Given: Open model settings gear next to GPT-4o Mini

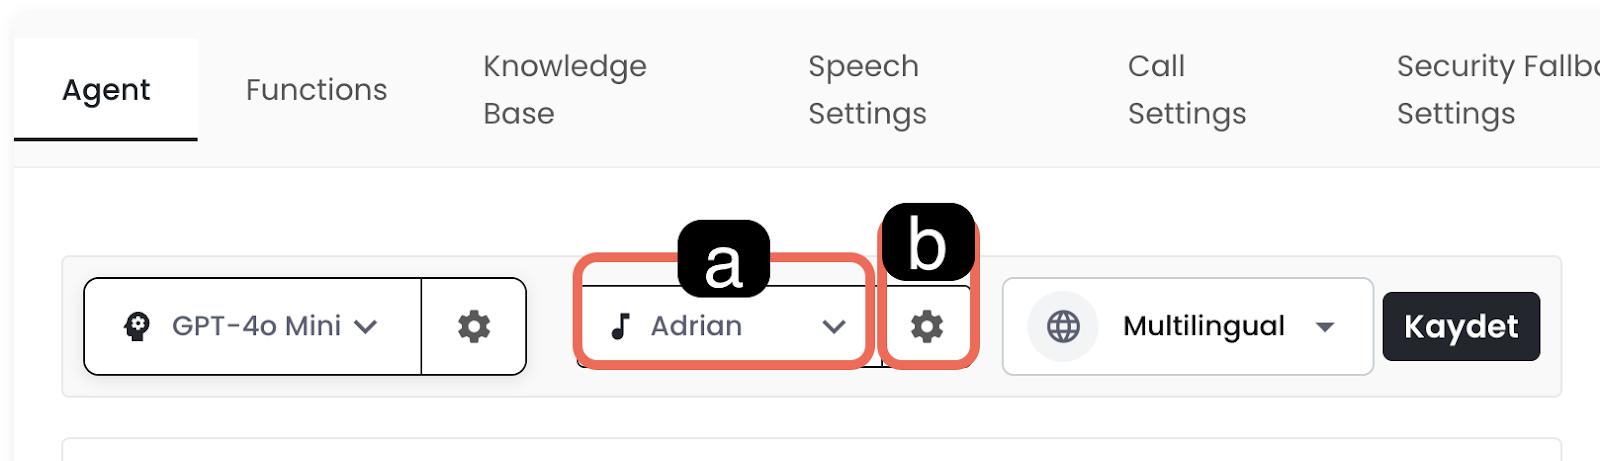Looking at the screenshot, I should [474, 326].
